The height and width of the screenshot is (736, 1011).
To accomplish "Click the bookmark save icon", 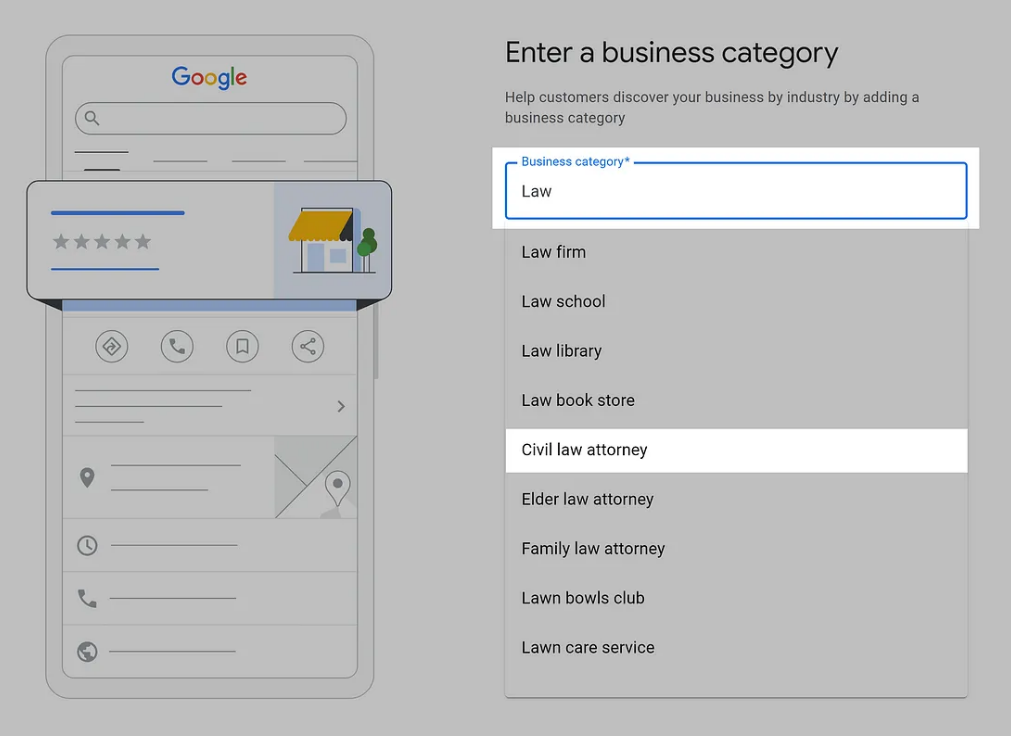I will coord(242,346).
